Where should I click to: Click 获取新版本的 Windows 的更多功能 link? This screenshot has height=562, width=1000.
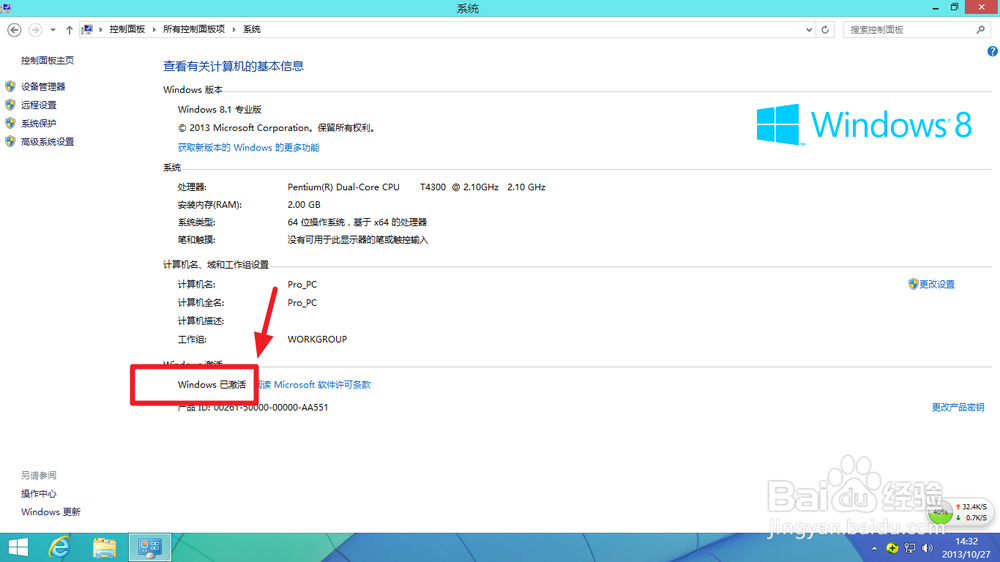coord(248,147)
